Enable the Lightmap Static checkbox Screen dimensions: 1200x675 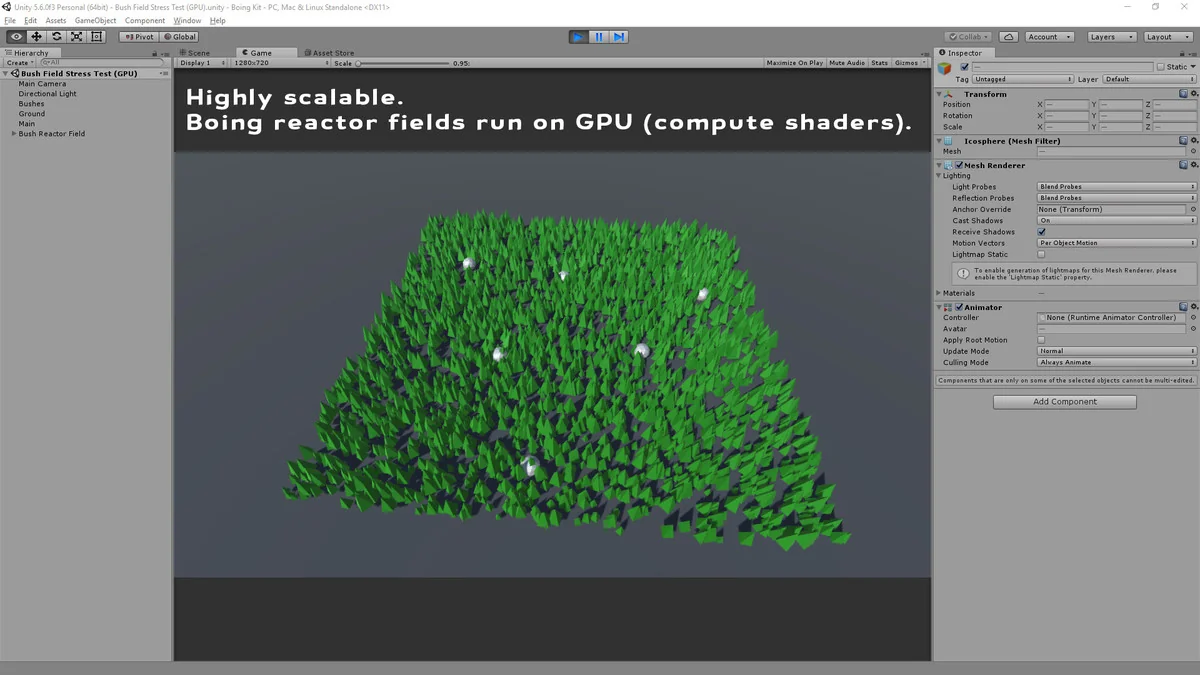1041,255
